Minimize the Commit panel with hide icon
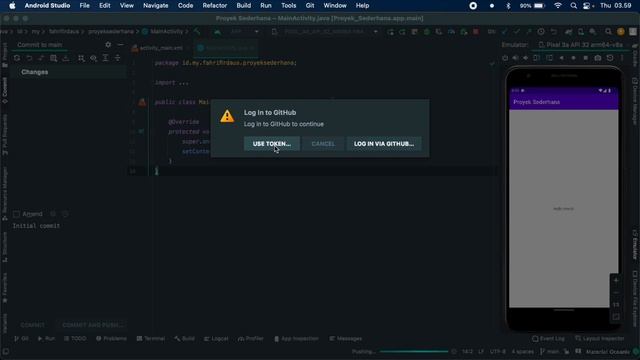Viewport: 640px width, 360px height. (120, 45)
